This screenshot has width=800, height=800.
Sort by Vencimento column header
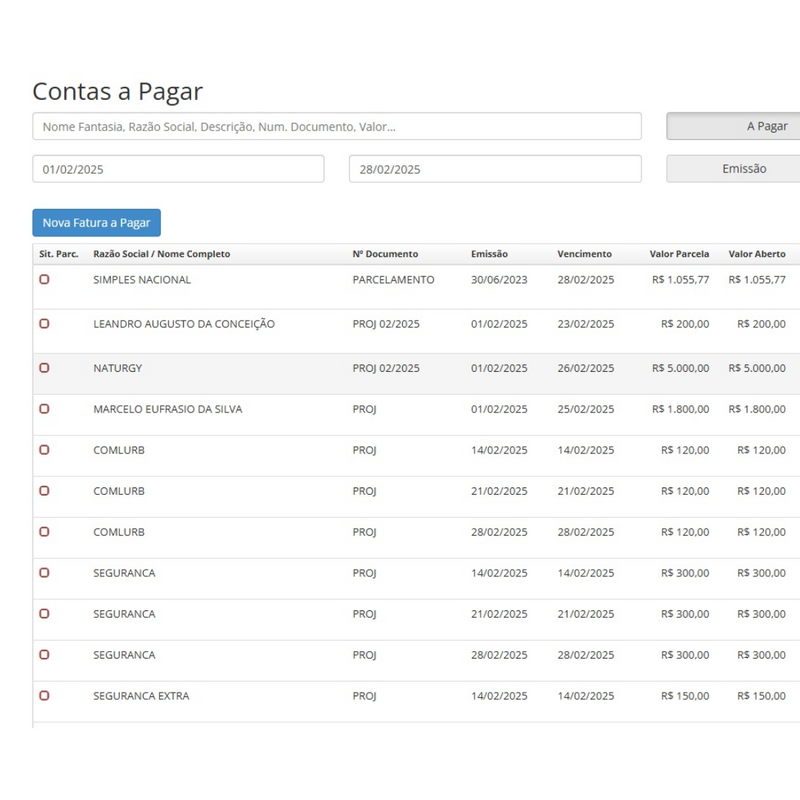pyautogui.click(x=584, y=254)
